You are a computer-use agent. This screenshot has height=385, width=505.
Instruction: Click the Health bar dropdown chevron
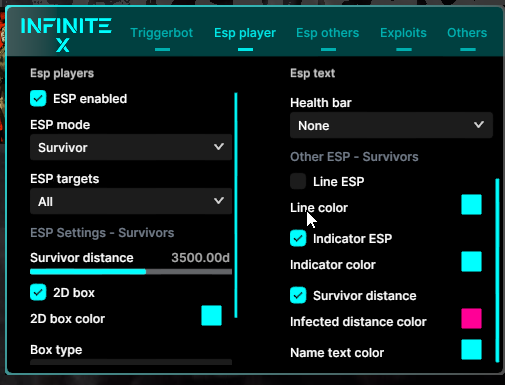pos(479,125)
